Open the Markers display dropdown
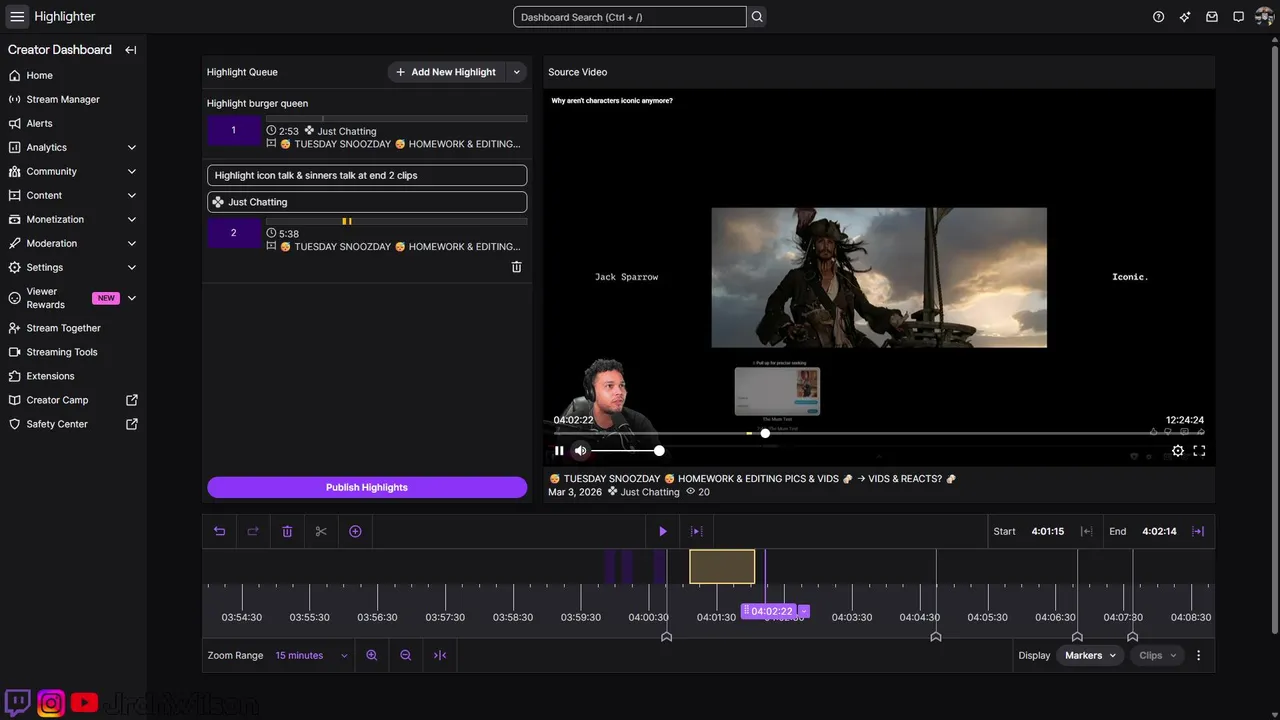The height and width of the screenshot is (720, 1280). [1090, 655]
